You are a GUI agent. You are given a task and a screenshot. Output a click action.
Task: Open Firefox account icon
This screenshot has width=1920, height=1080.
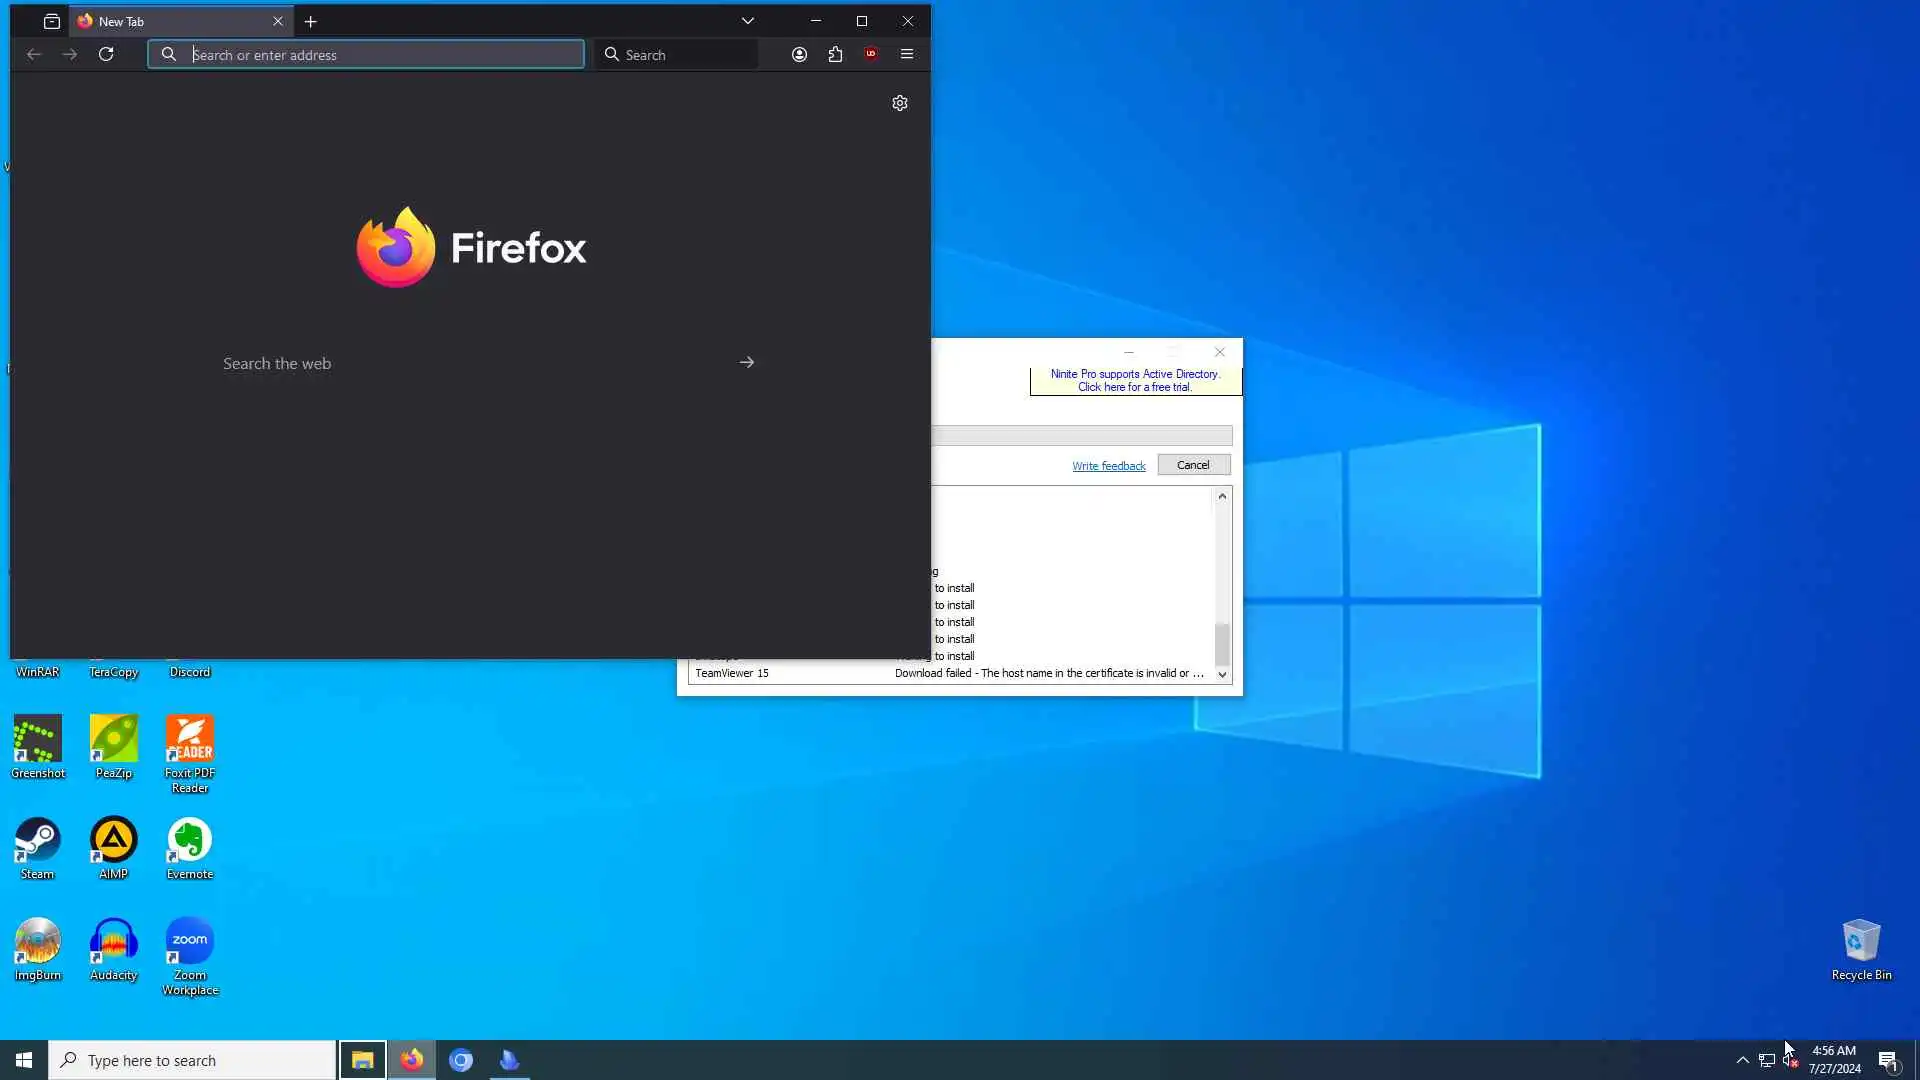(x=799, y=54)
